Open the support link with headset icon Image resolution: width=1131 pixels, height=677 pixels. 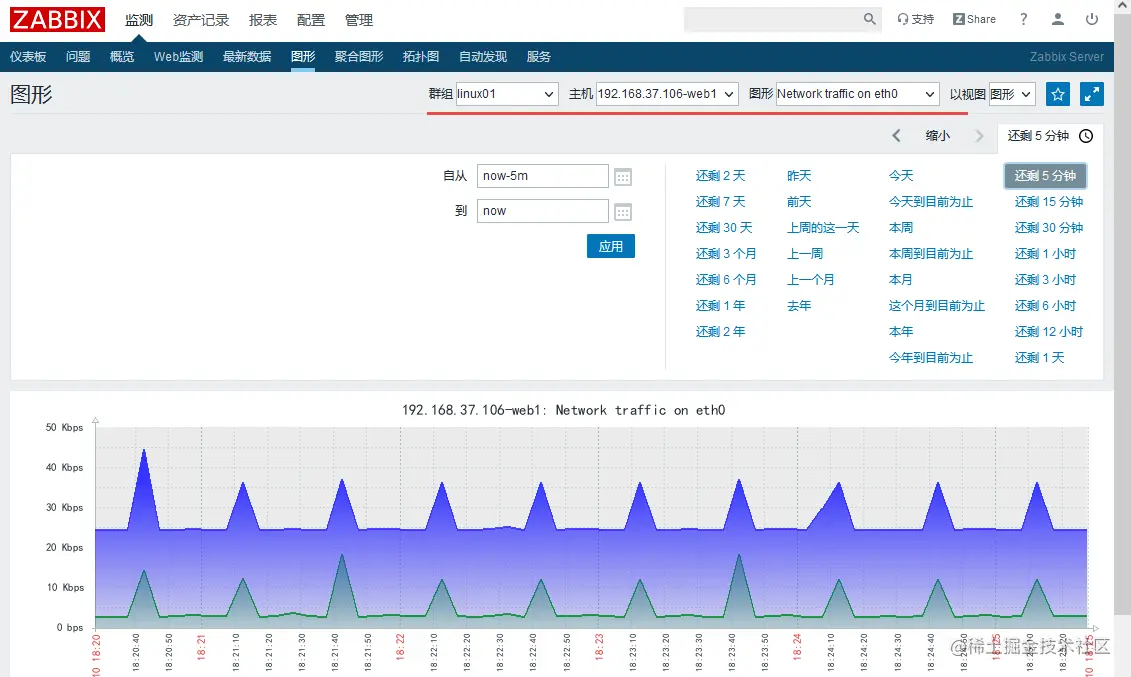pos(915,19)
